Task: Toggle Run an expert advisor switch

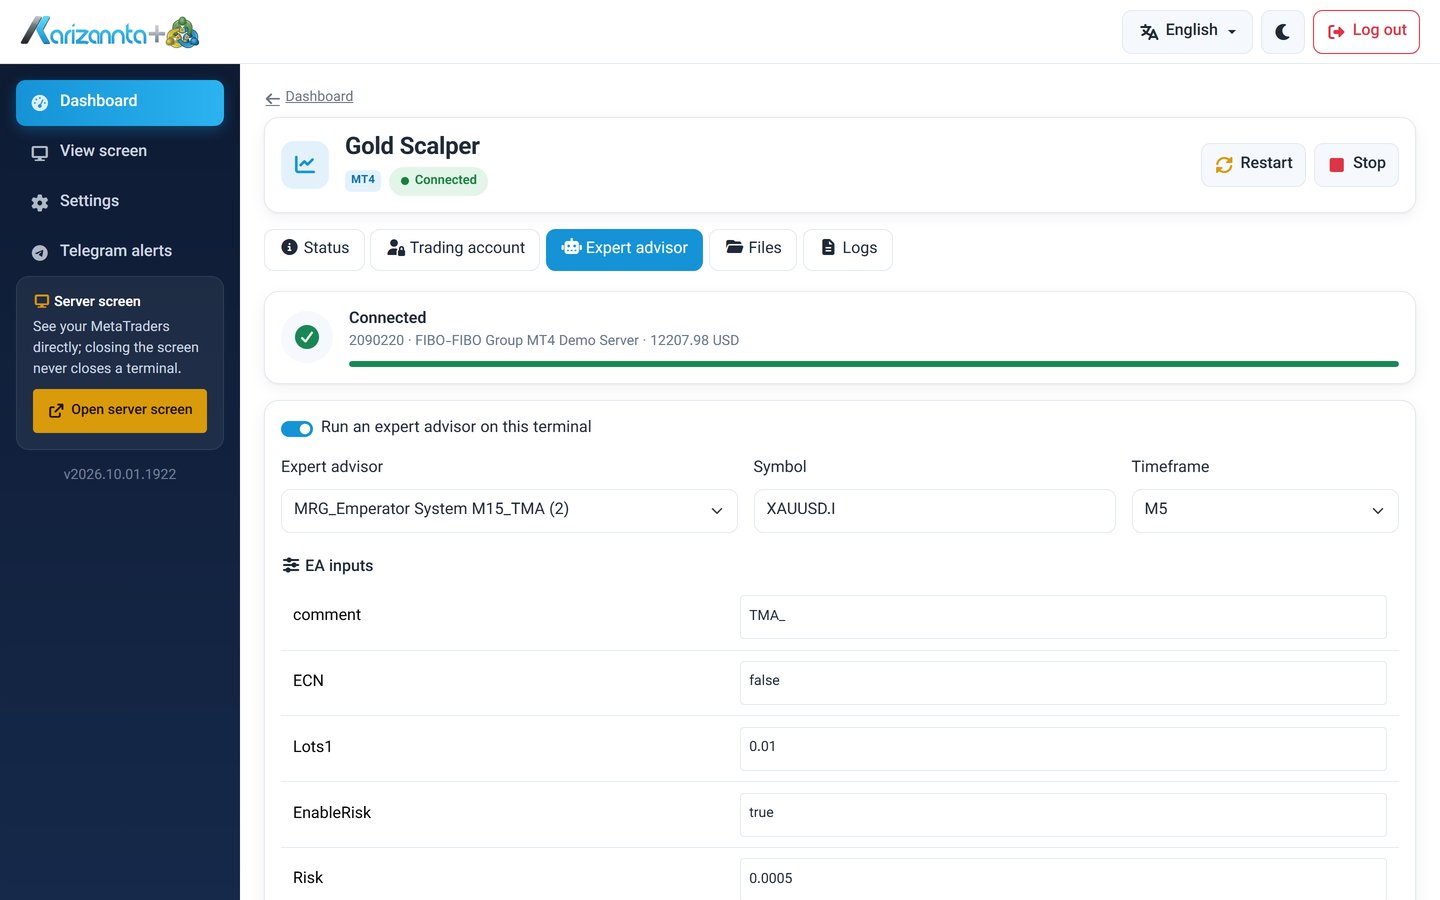Action: (x=297, y=428)
